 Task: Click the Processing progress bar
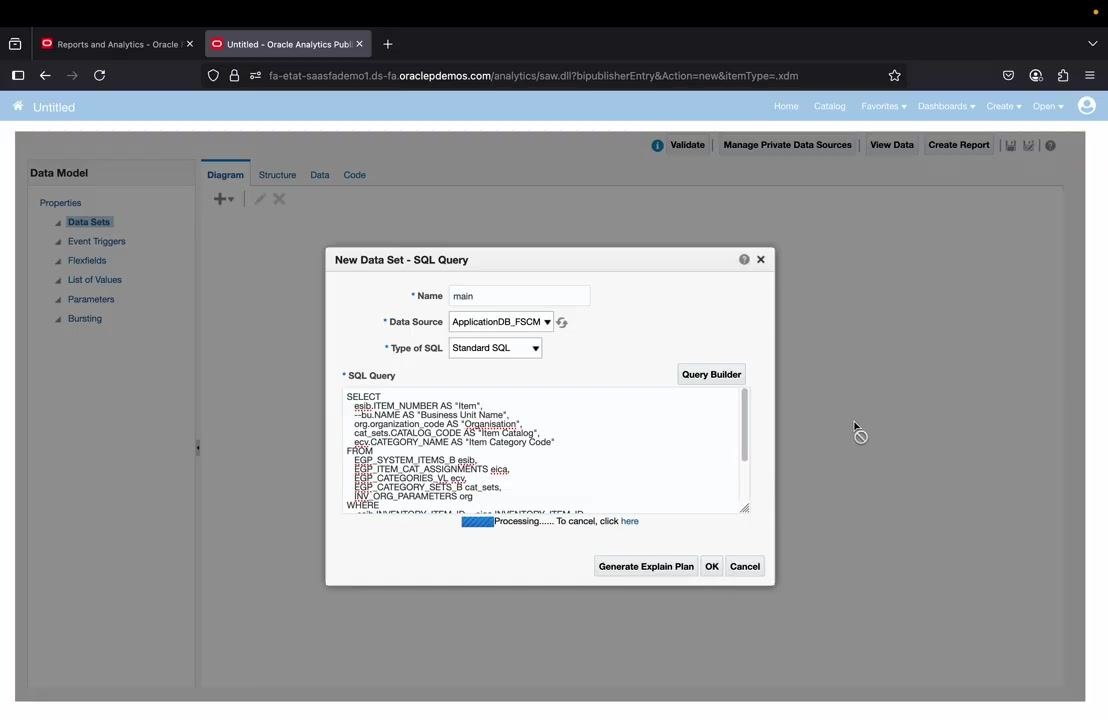[x=478, y=521]
